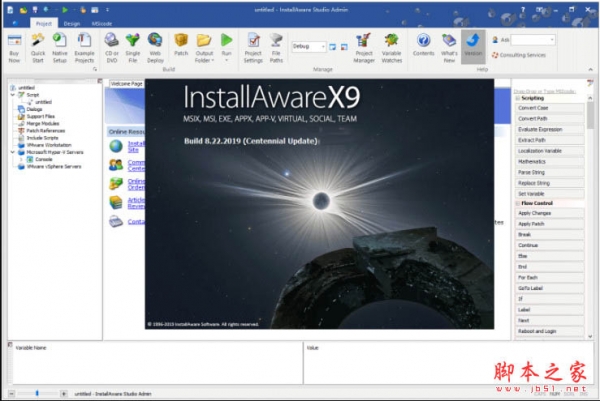The height and width of the screenshot is (401, 600).
Task: Open the Debug configuration dropdown
Action: pyautogui.click(x=323, y=46)
